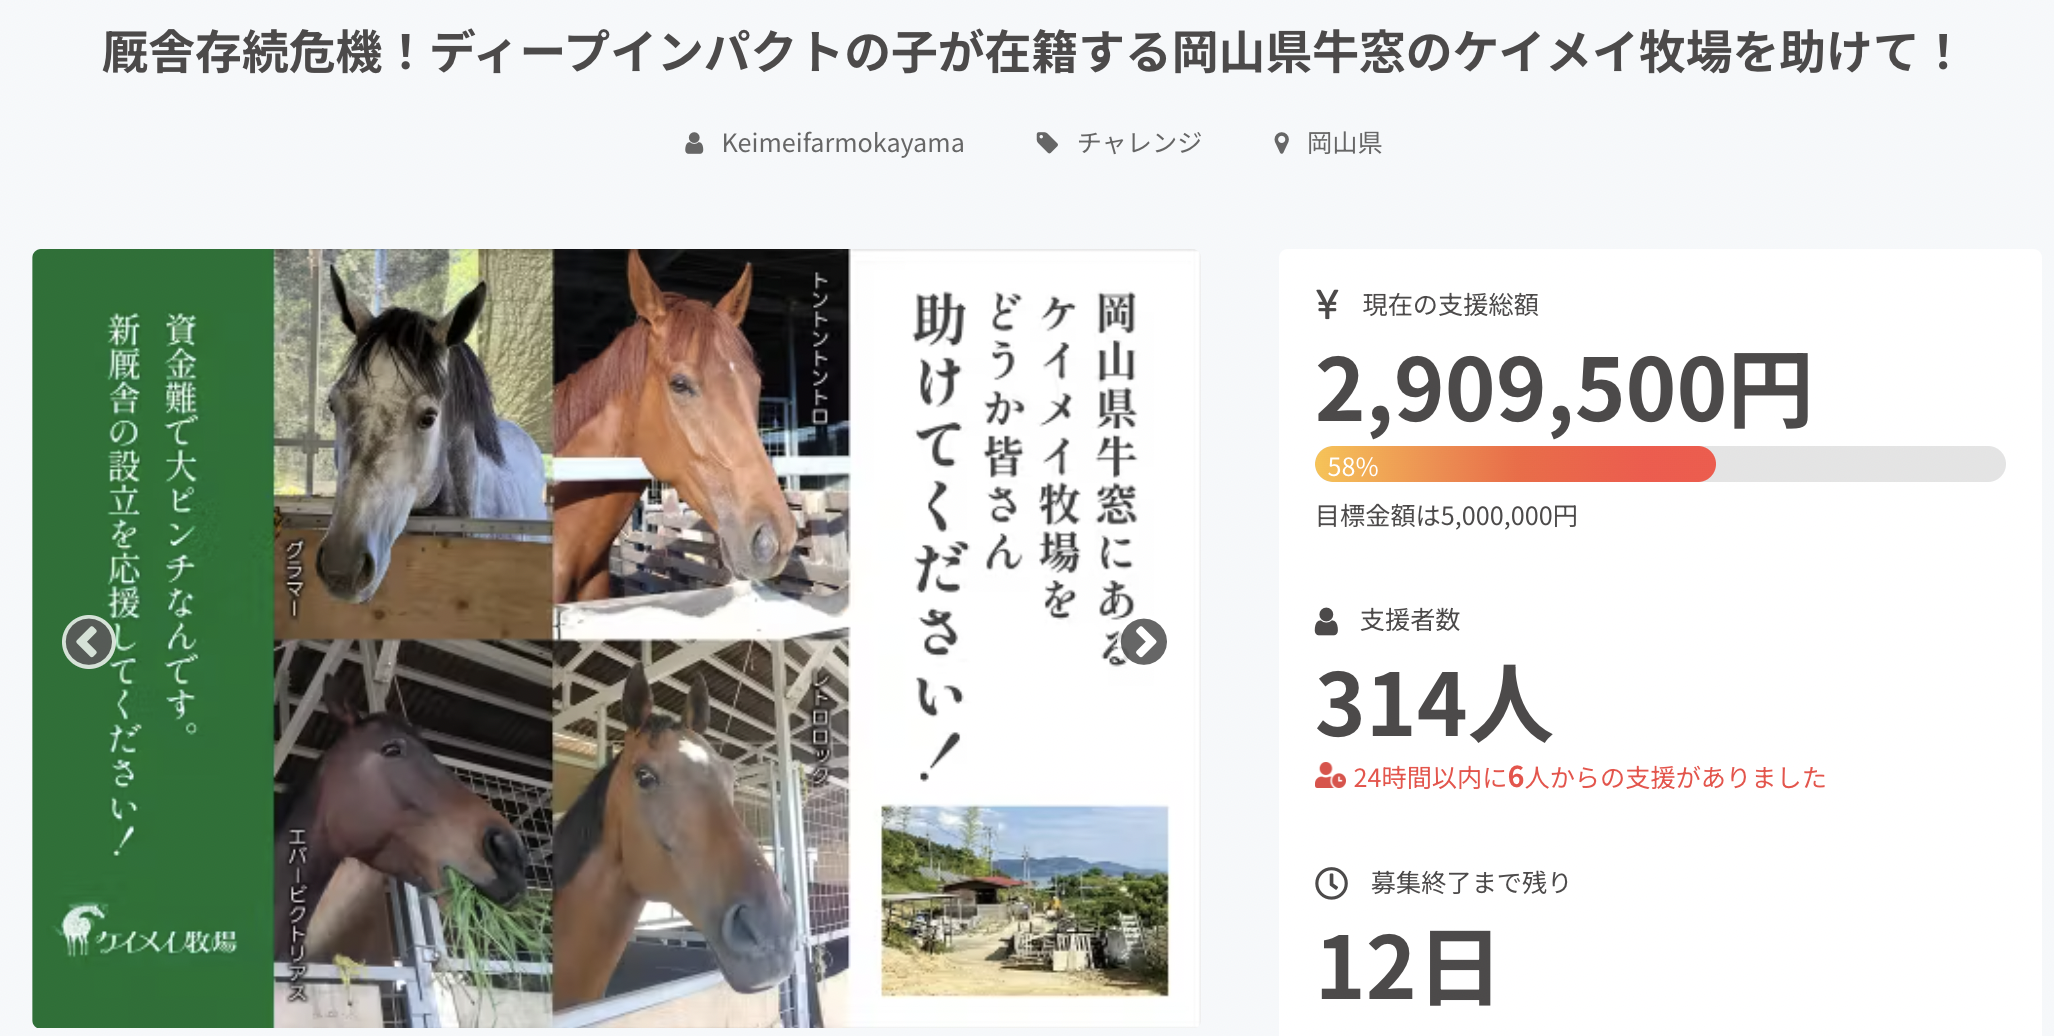Image resolution: width=2054 pixels, height=1036 pixels.
Task: Click the location pin icon beside 岡山県
Action: pos(1281,143)
